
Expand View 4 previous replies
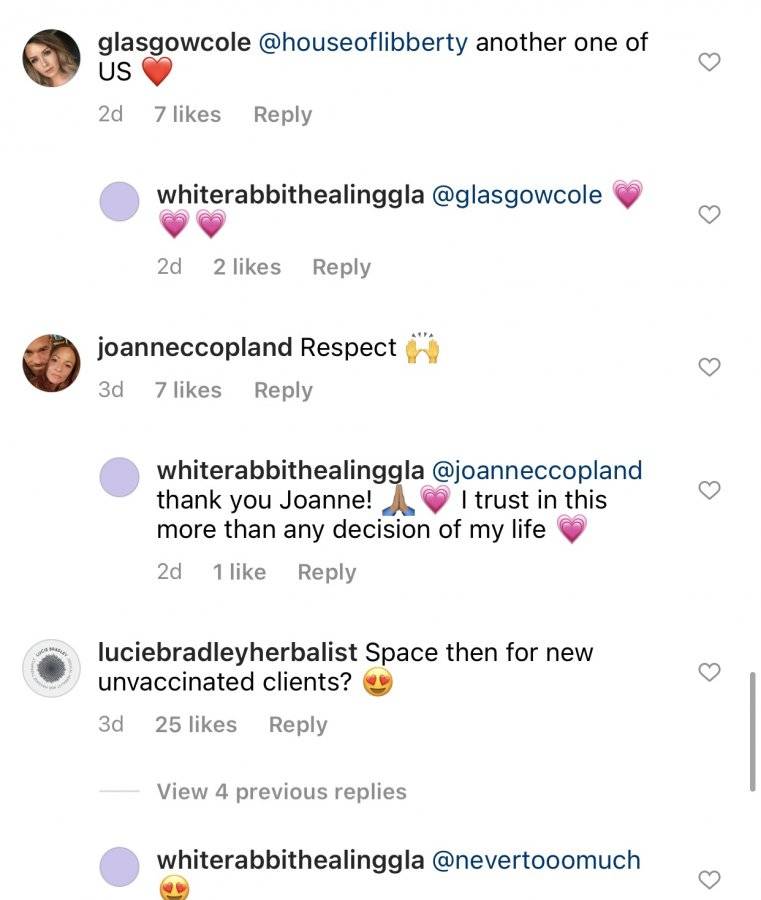click(x=281, y=792)
